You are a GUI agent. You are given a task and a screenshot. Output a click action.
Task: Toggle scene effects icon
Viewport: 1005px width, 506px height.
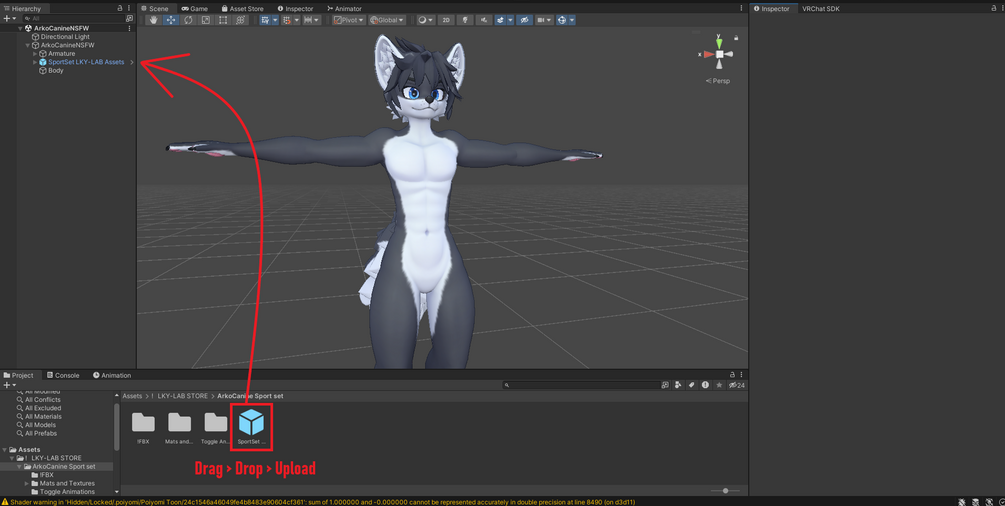(x=501, y=20)
